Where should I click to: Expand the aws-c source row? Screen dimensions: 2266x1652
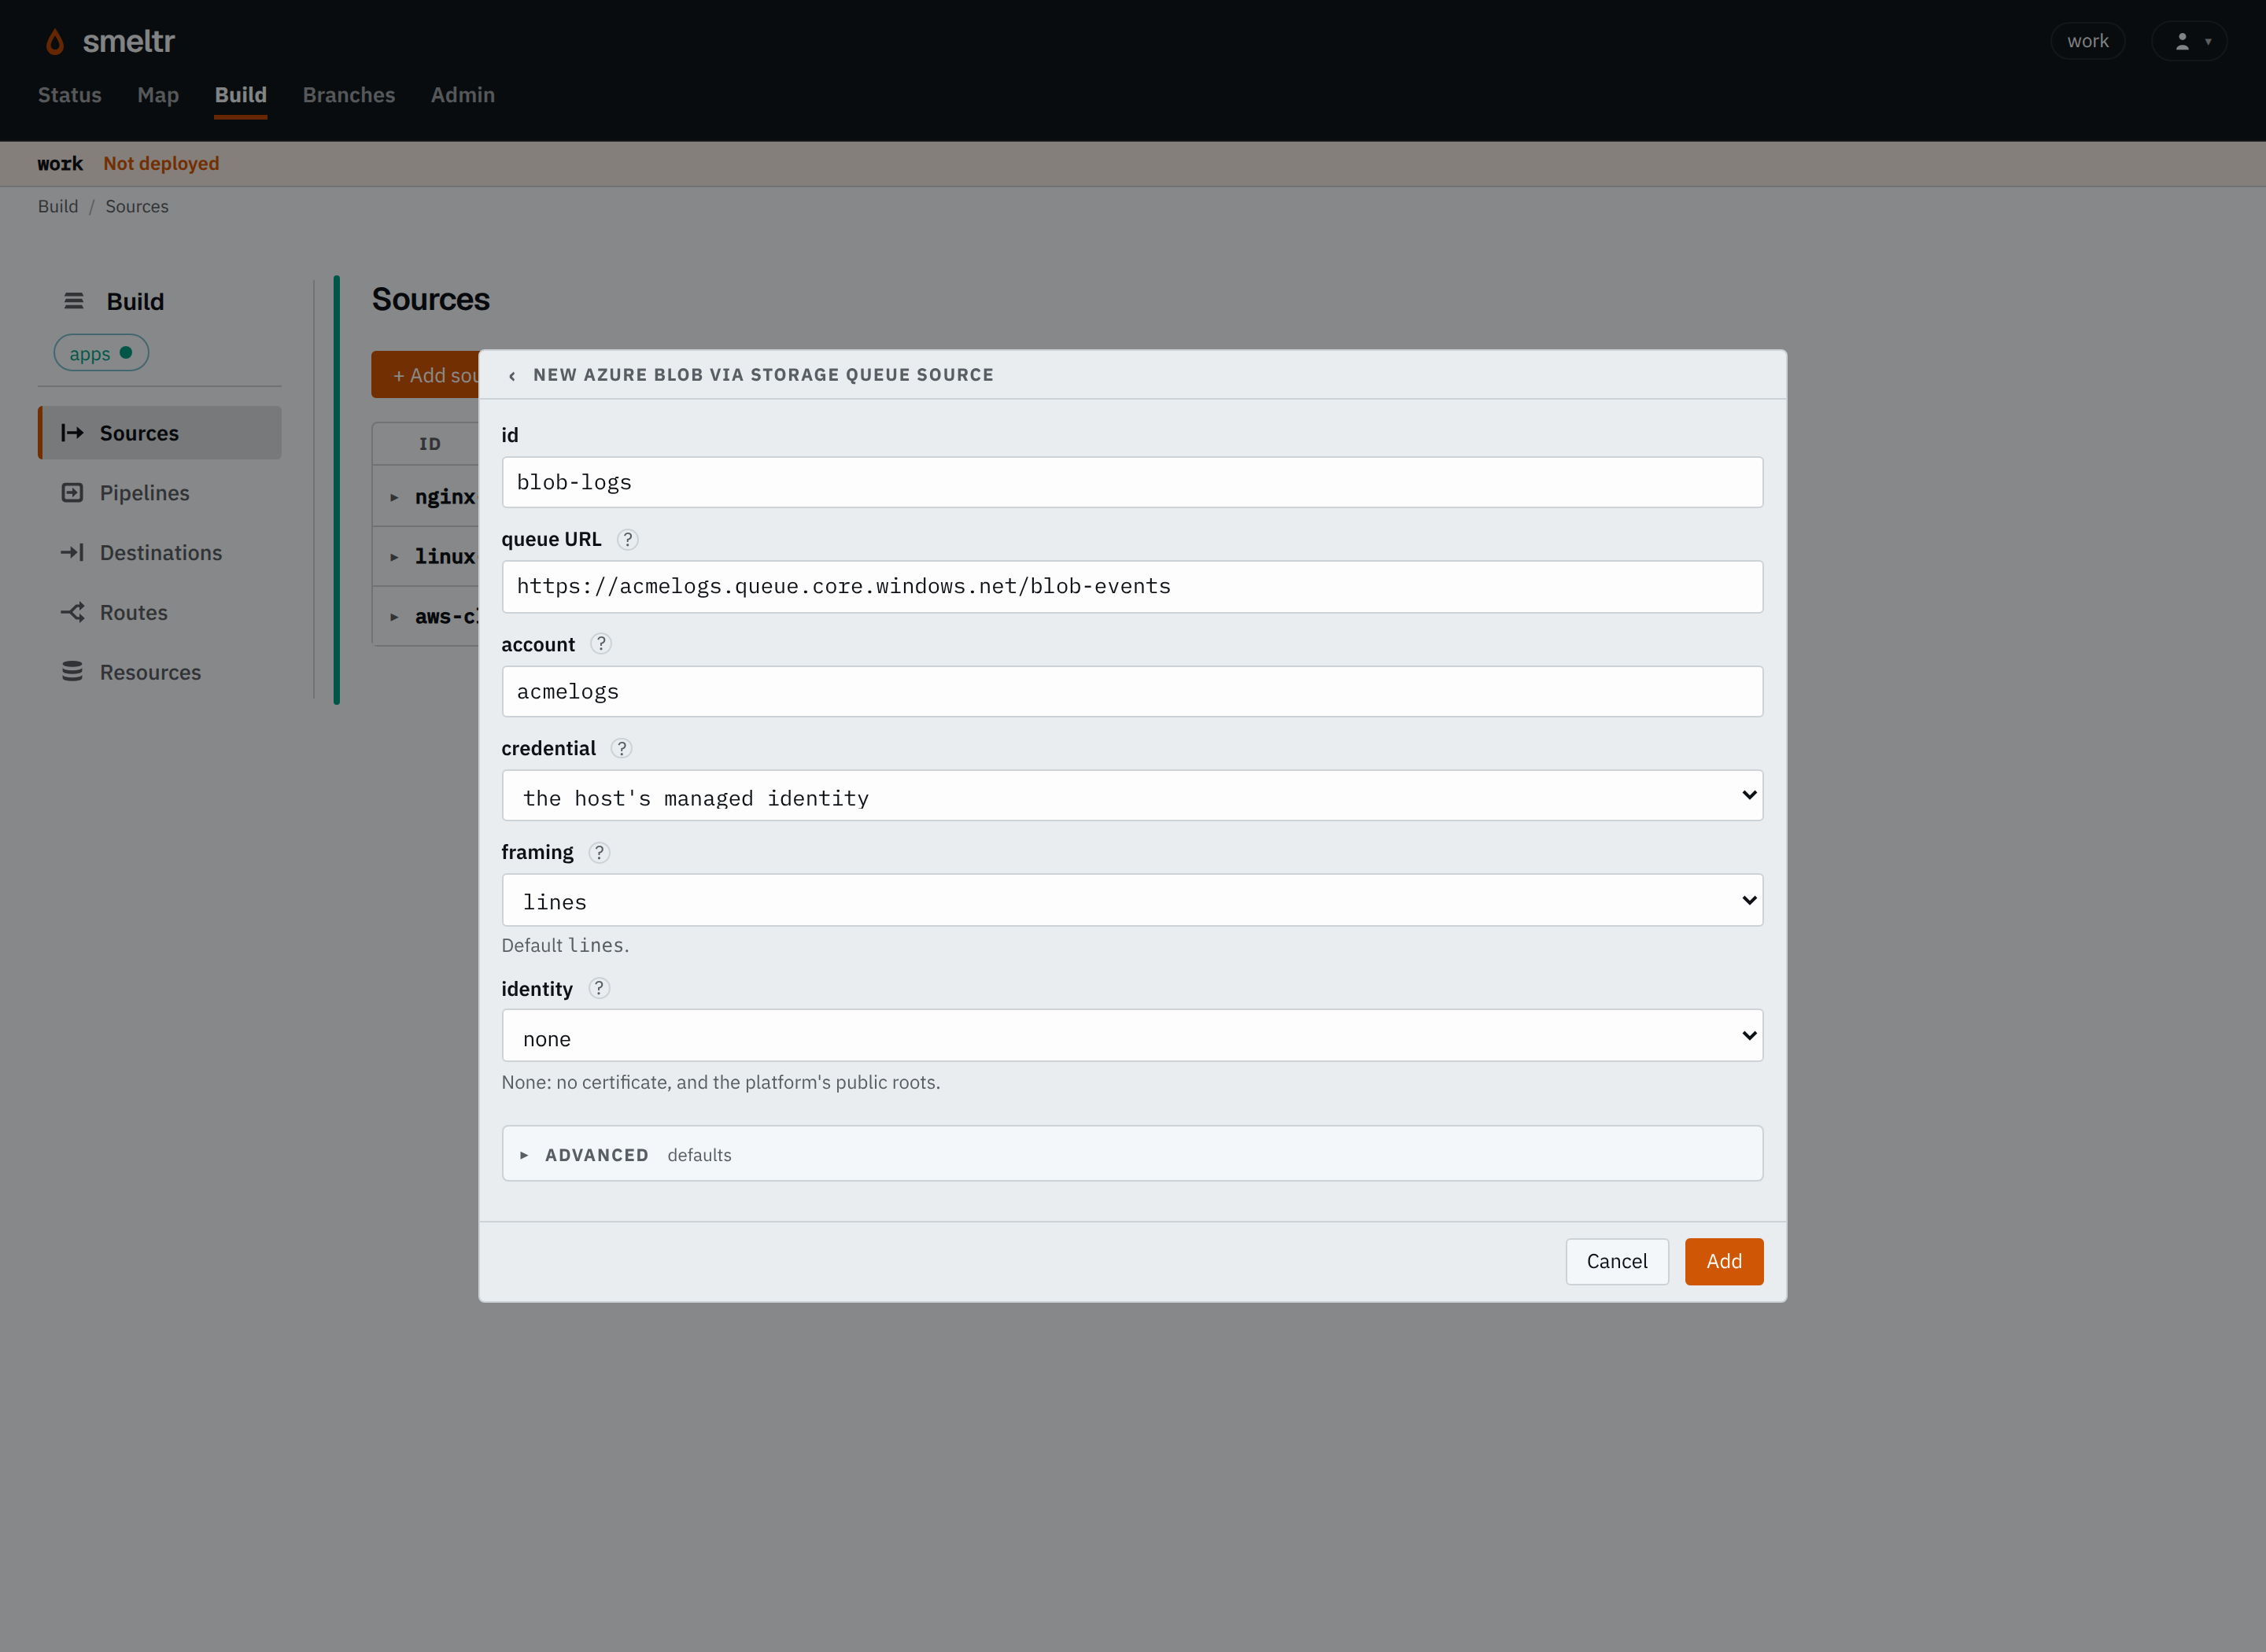point(394,617)
